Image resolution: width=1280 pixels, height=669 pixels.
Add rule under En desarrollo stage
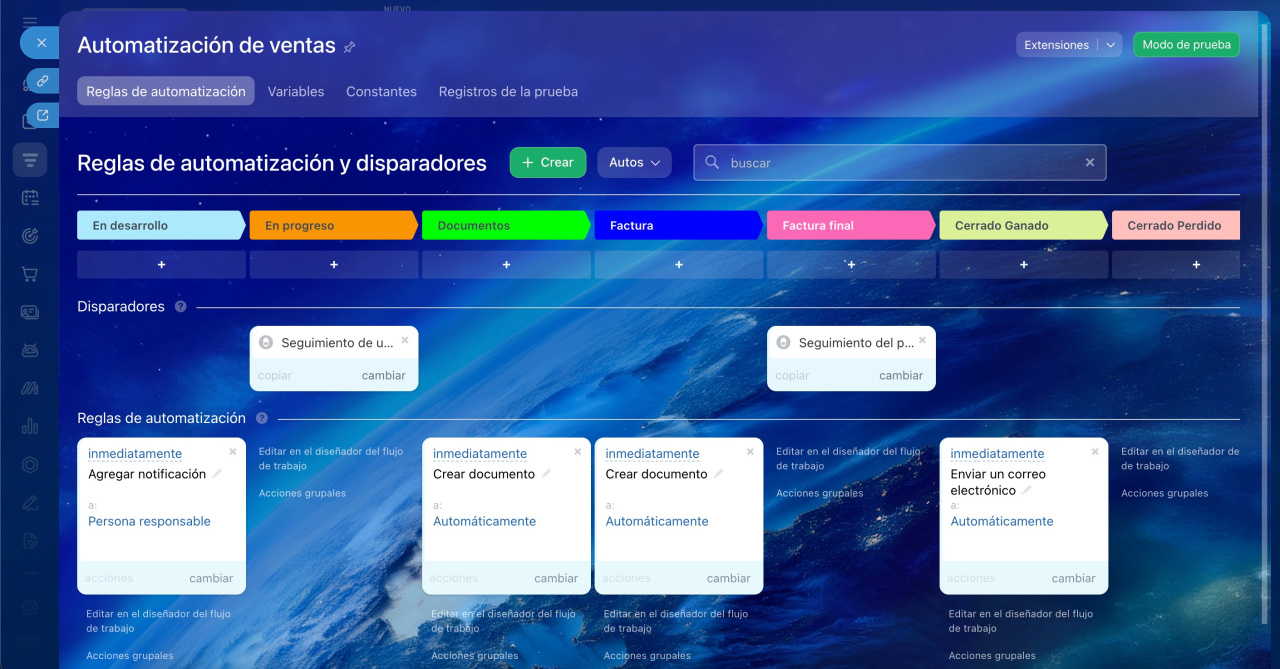click(161, 265)
